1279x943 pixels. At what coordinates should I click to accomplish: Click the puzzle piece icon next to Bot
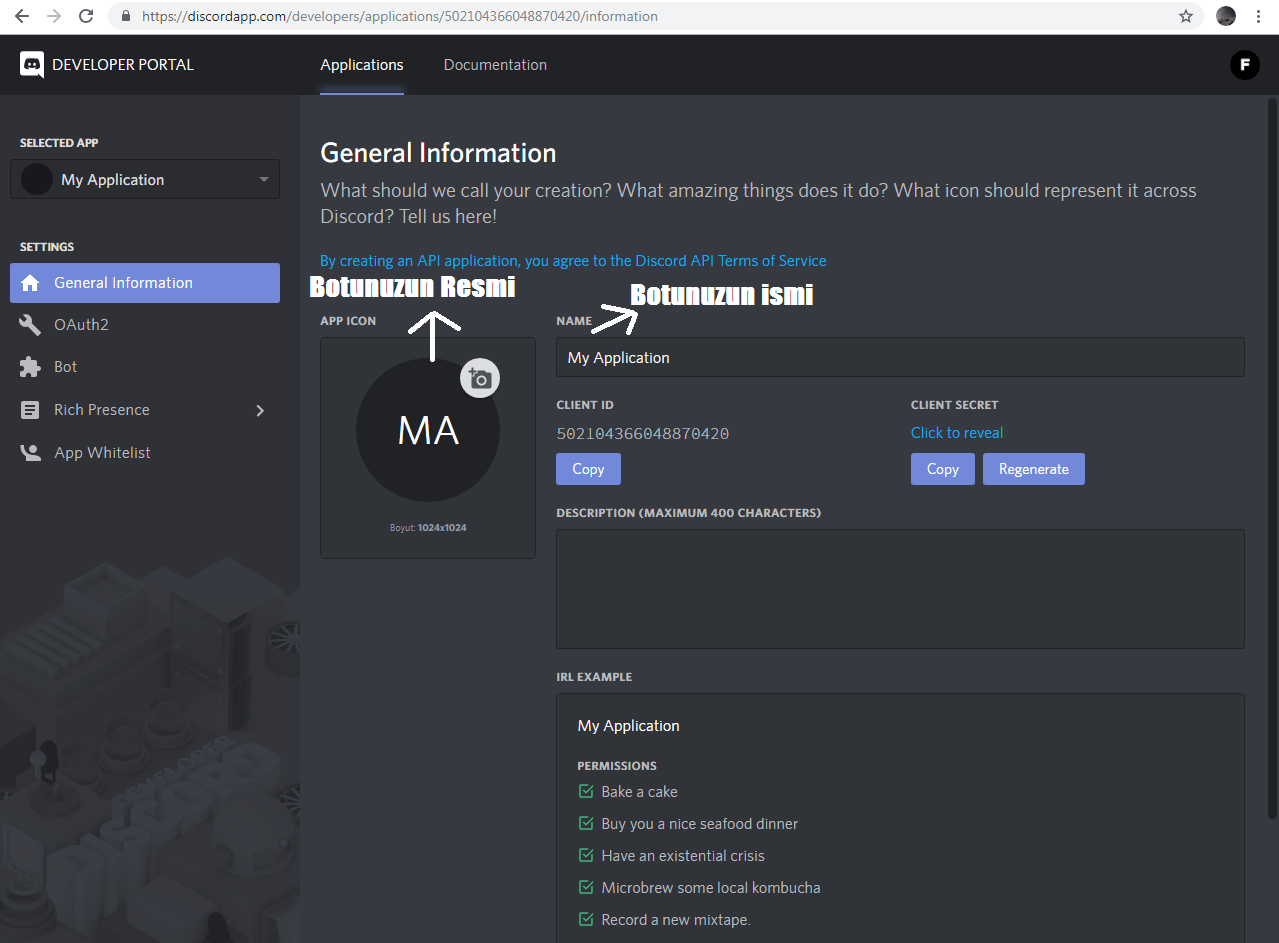30,367
